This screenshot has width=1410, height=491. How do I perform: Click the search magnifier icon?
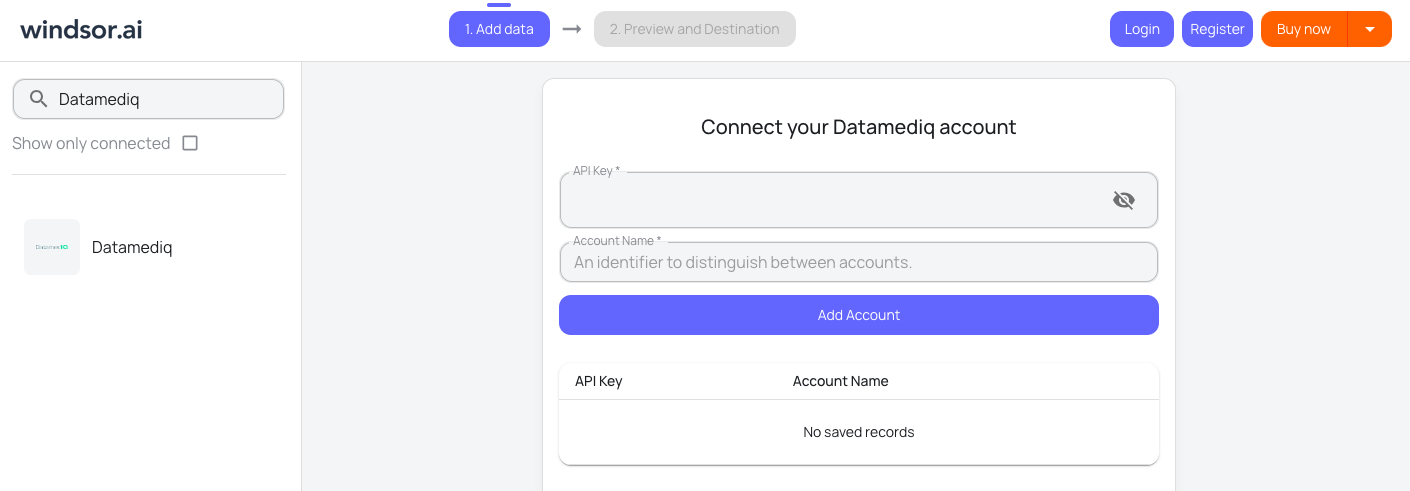pos(39,99)
